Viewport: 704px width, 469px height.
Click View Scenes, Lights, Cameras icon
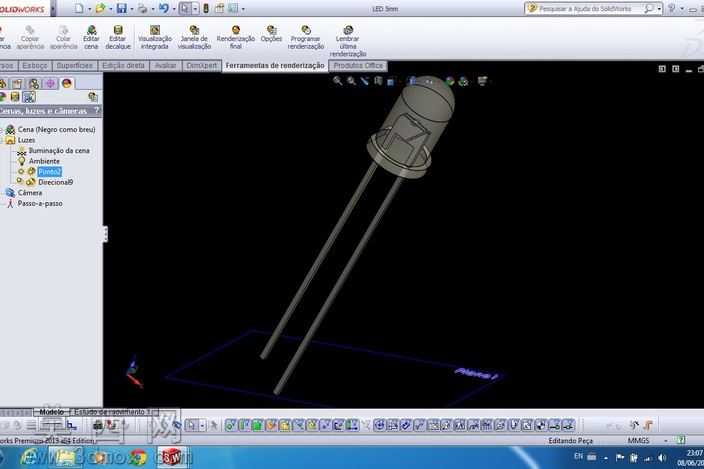pyautogui.click(x=29, y=97)
